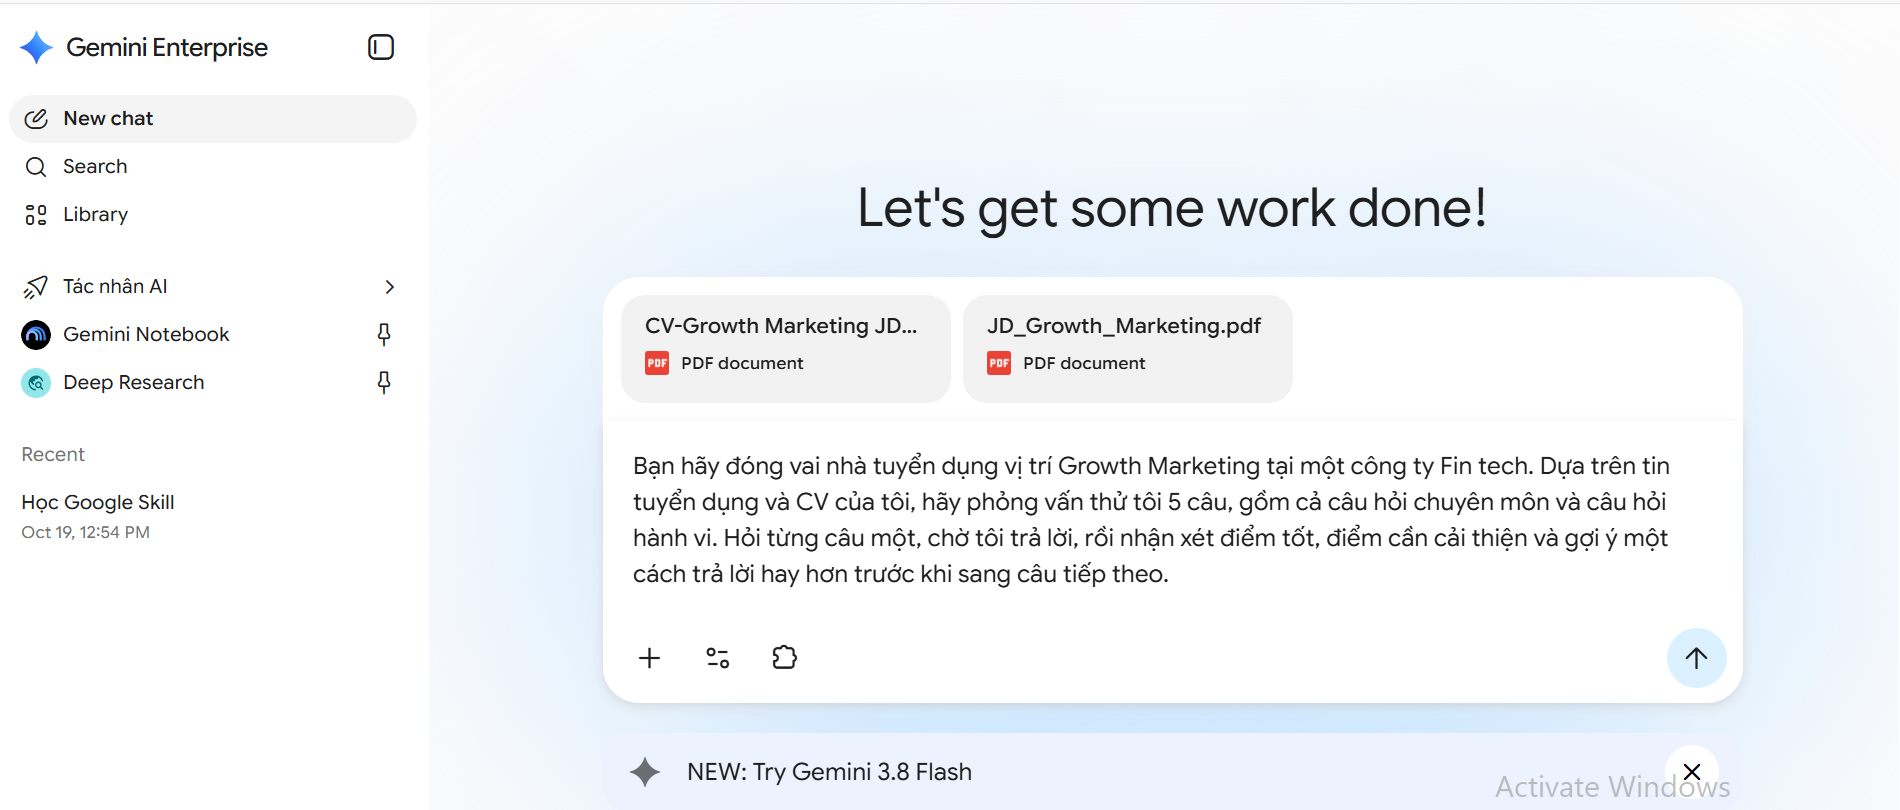Open the CV-Growth Marketing JD PDF attachment
The width and height of the screenshot is (1900, 810).
pyautogui.click(x=786, y=349)
